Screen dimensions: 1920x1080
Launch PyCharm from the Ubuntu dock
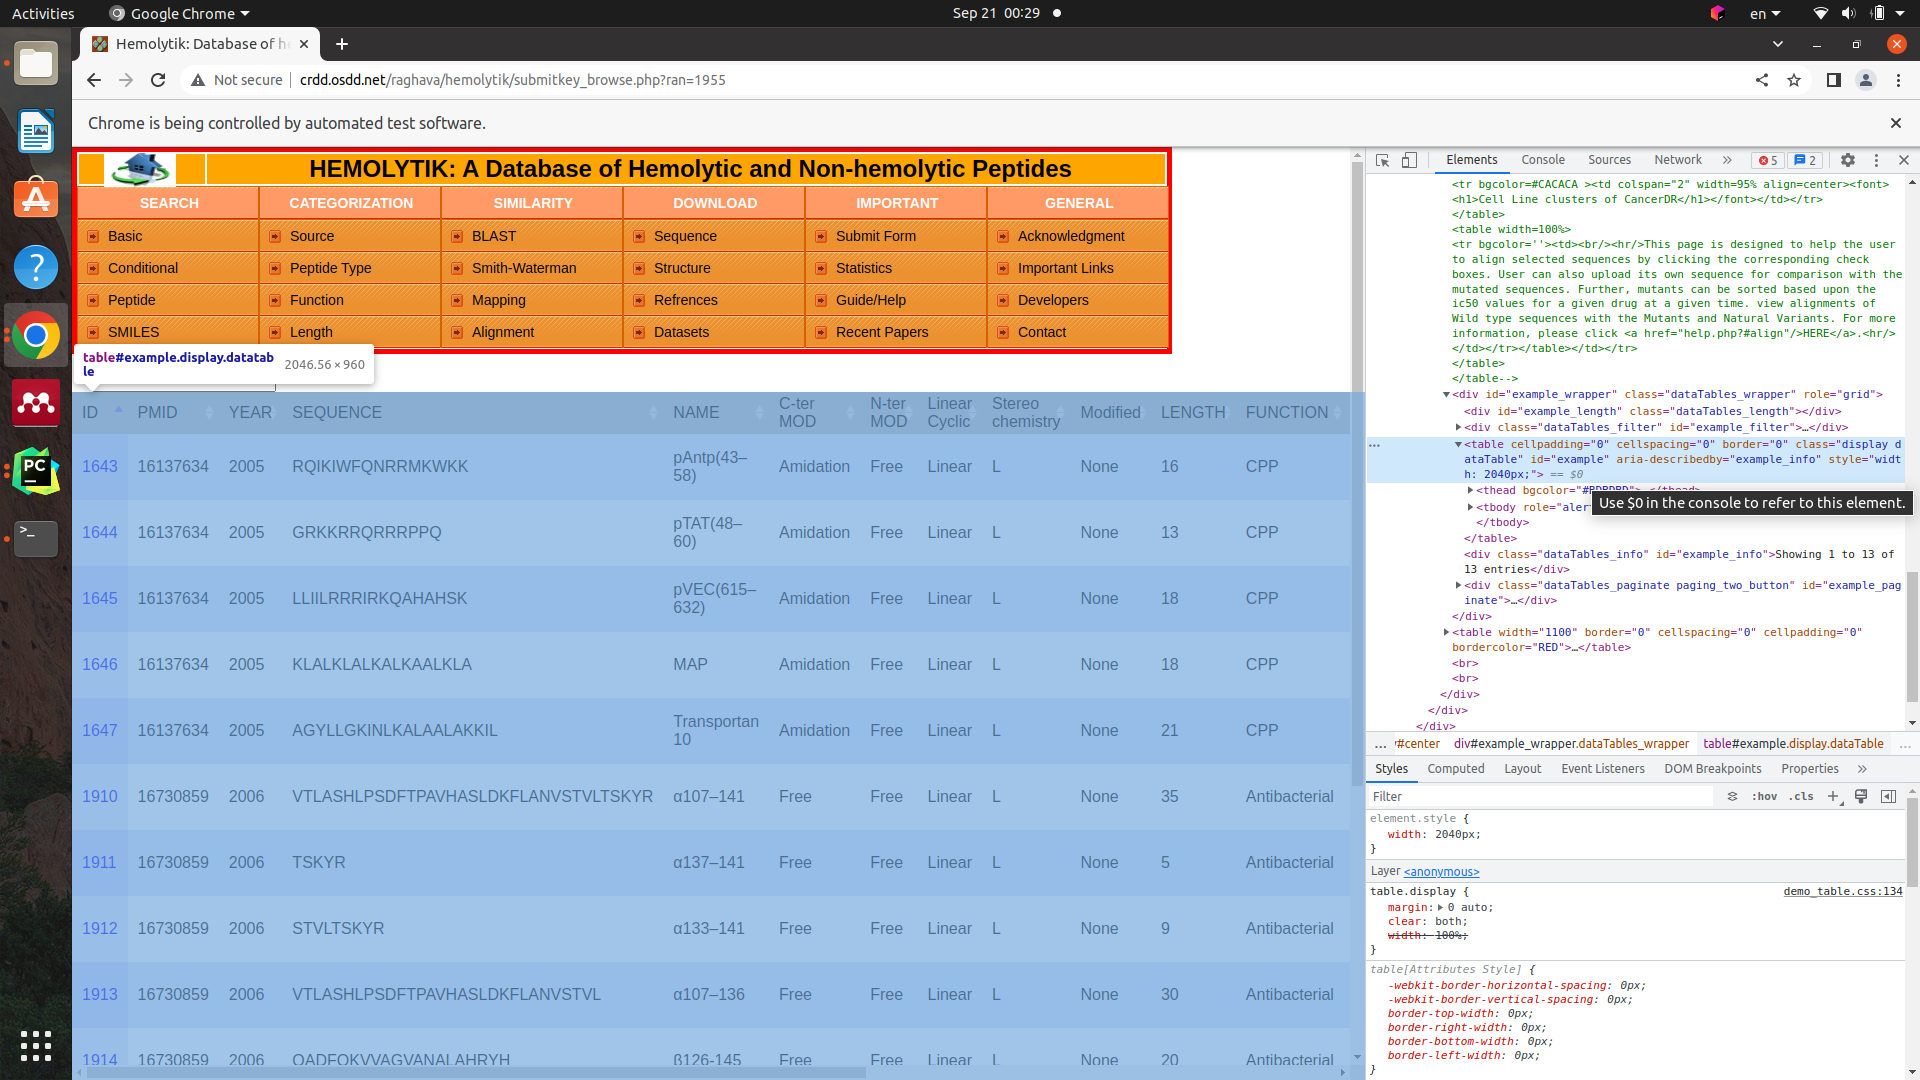pos(36,471)
